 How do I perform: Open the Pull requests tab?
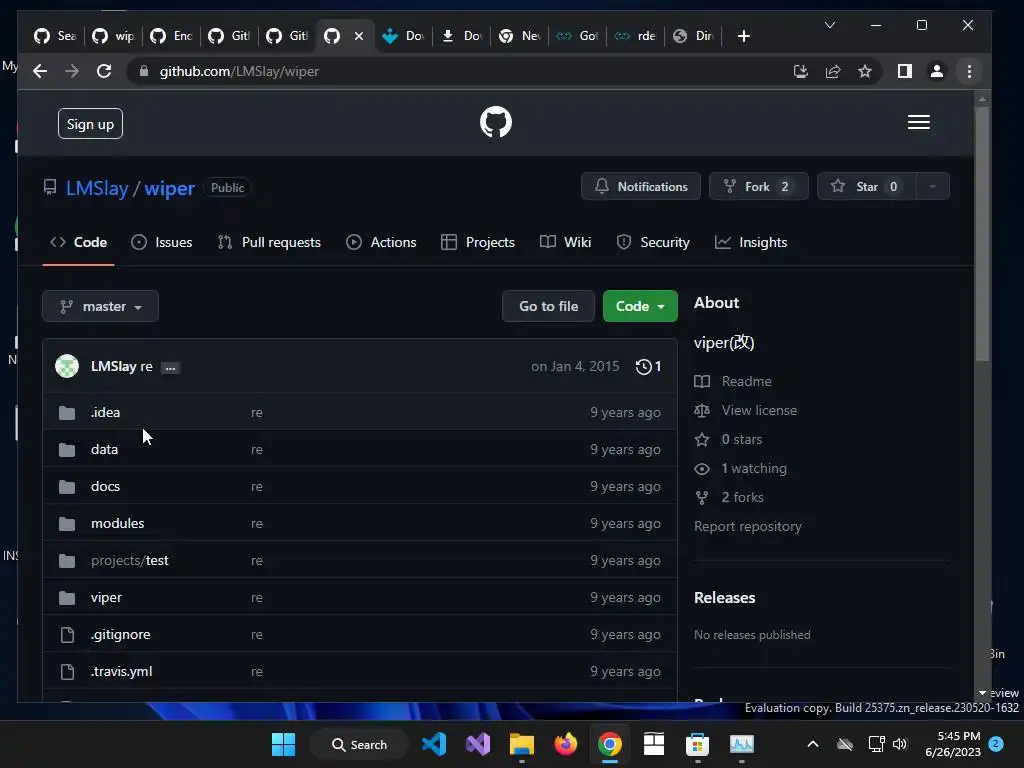[269, 242]
